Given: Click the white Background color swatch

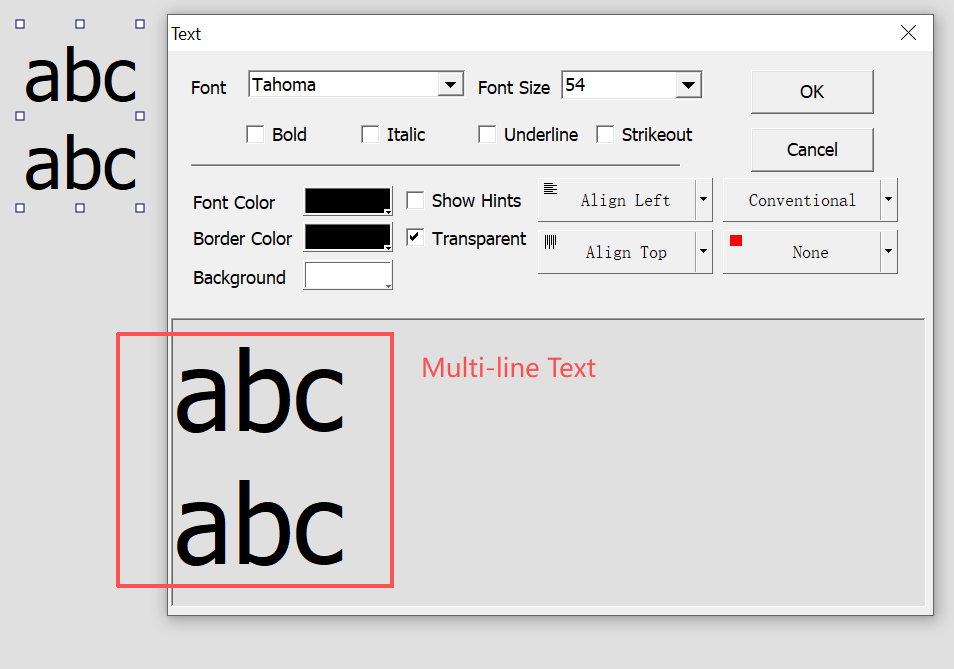Looking at the screenshot, I should [347, 276].
